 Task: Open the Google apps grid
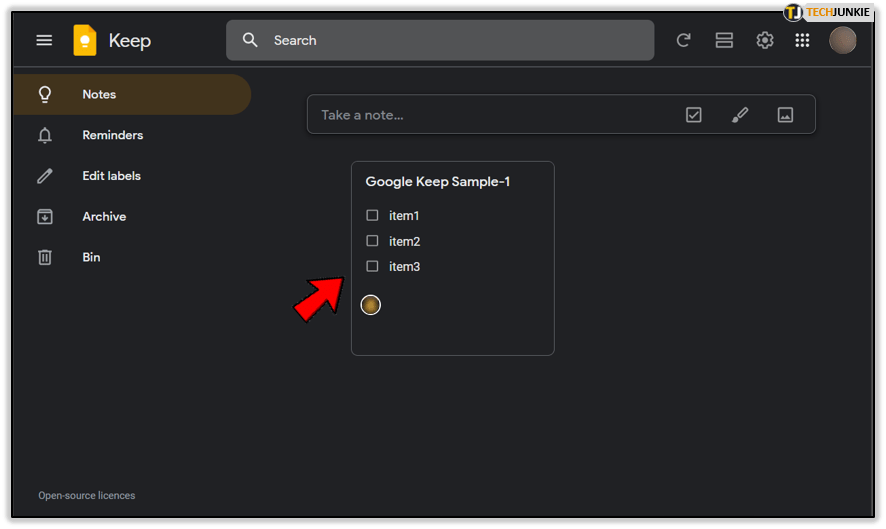click(x=802, y=40)
